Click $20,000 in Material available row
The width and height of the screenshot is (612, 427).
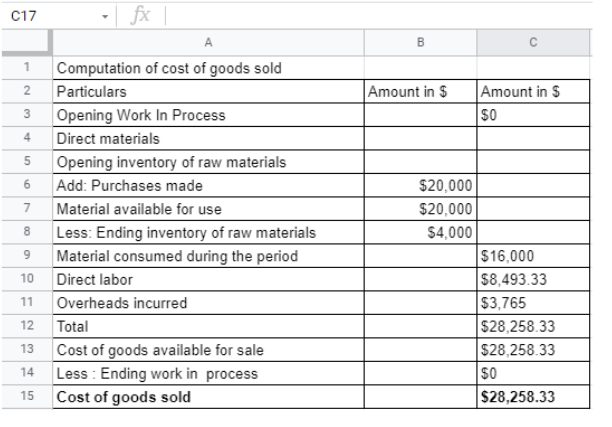point(420,209)
